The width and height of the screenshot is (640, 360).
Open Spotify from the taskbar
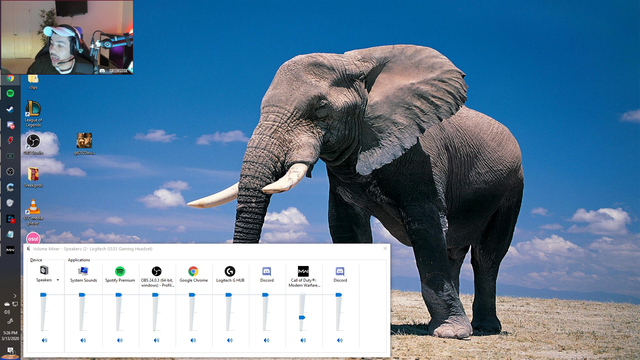pyautogui.click(x=10, y=93)
